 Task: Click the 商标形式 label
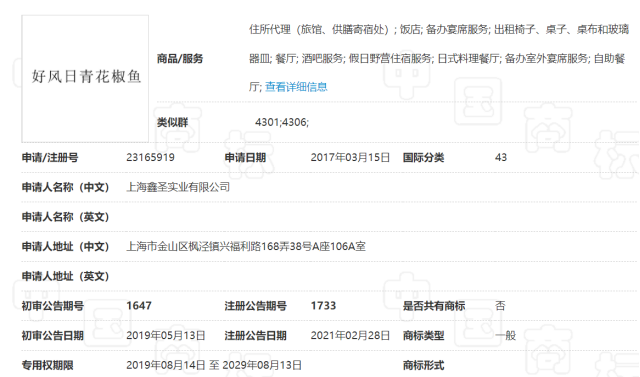[x=423, y=365]
